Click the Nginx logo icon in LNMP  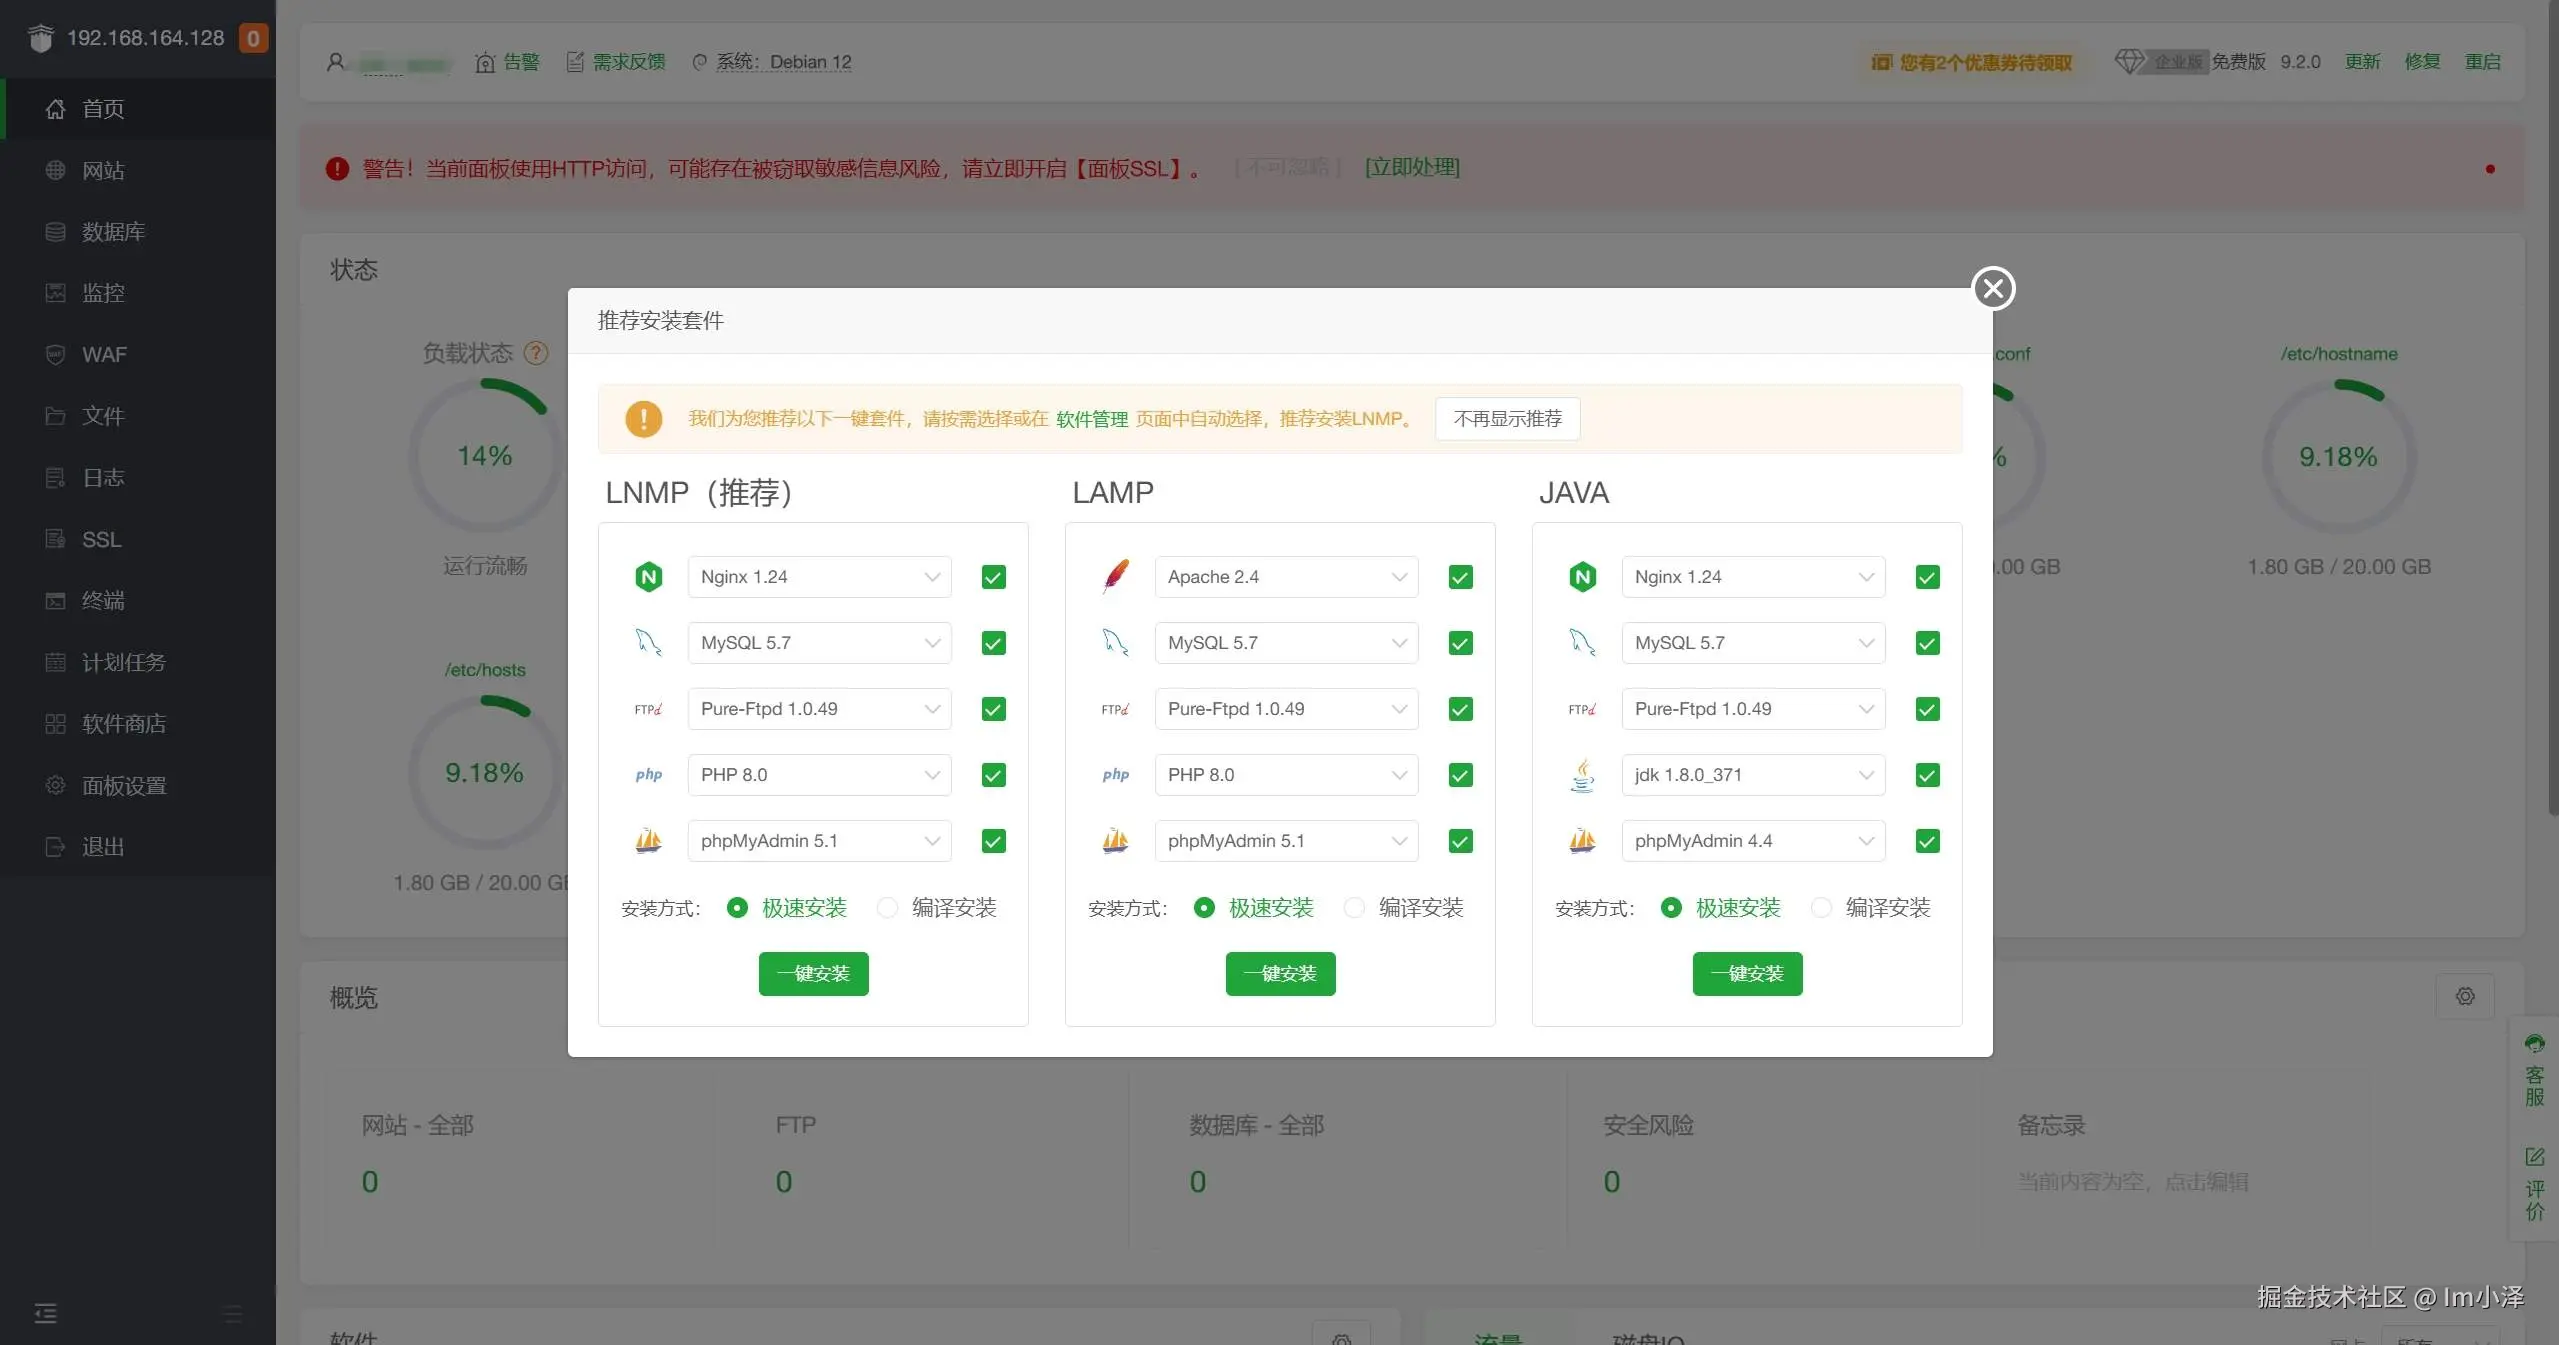(648, 577)
